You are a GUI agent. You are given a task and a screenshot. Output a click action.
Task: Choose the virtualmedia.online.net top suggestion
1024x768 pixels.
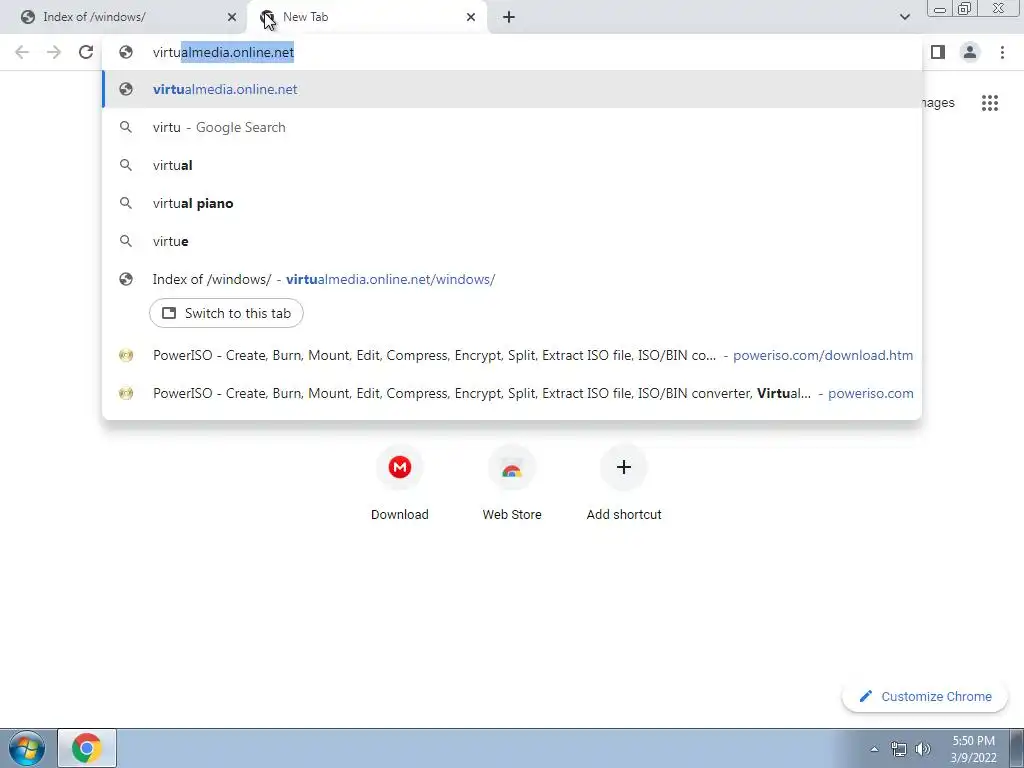click(512, 89)
